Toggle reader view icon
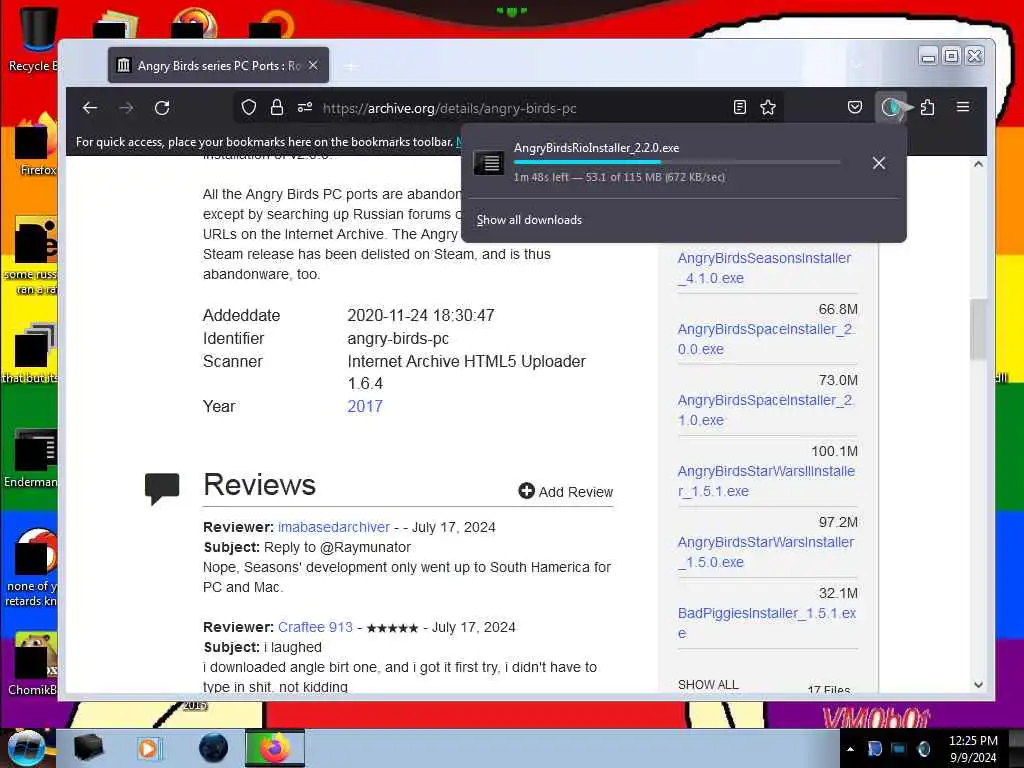The image size is (1024, 768). click(740, 108)
